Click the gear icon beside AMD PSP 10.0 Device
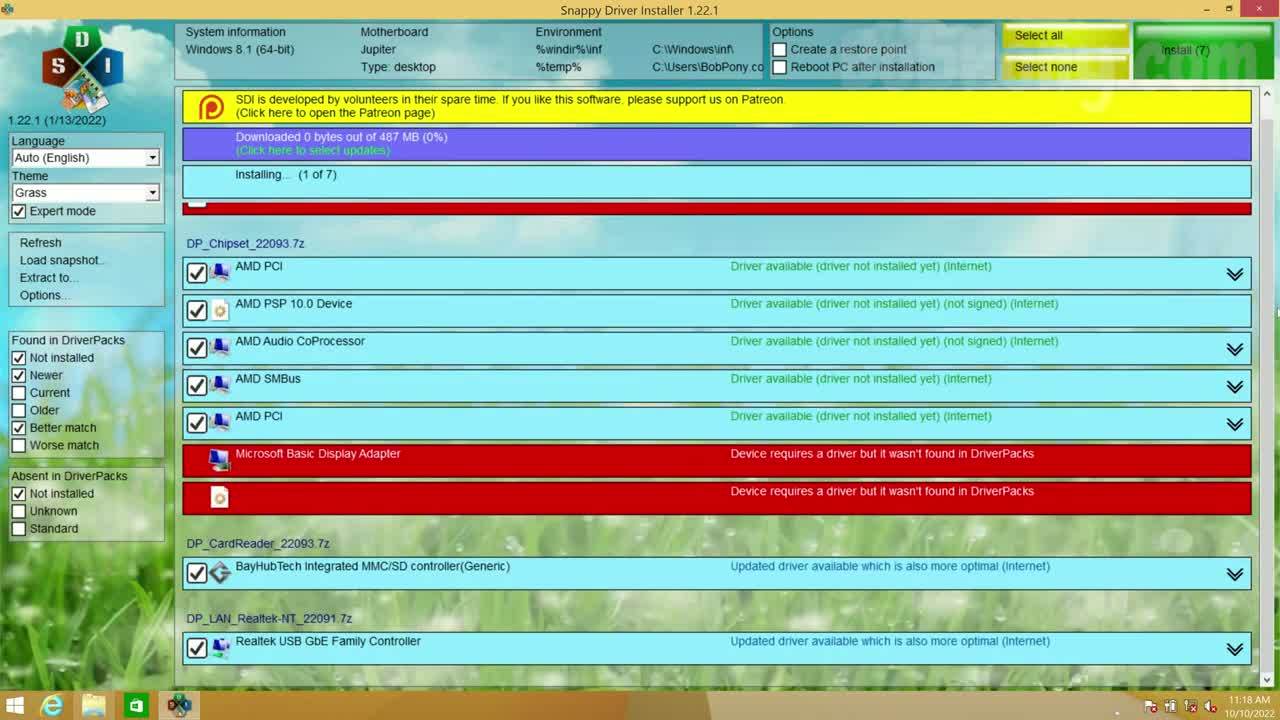 [x=220, y=310]
